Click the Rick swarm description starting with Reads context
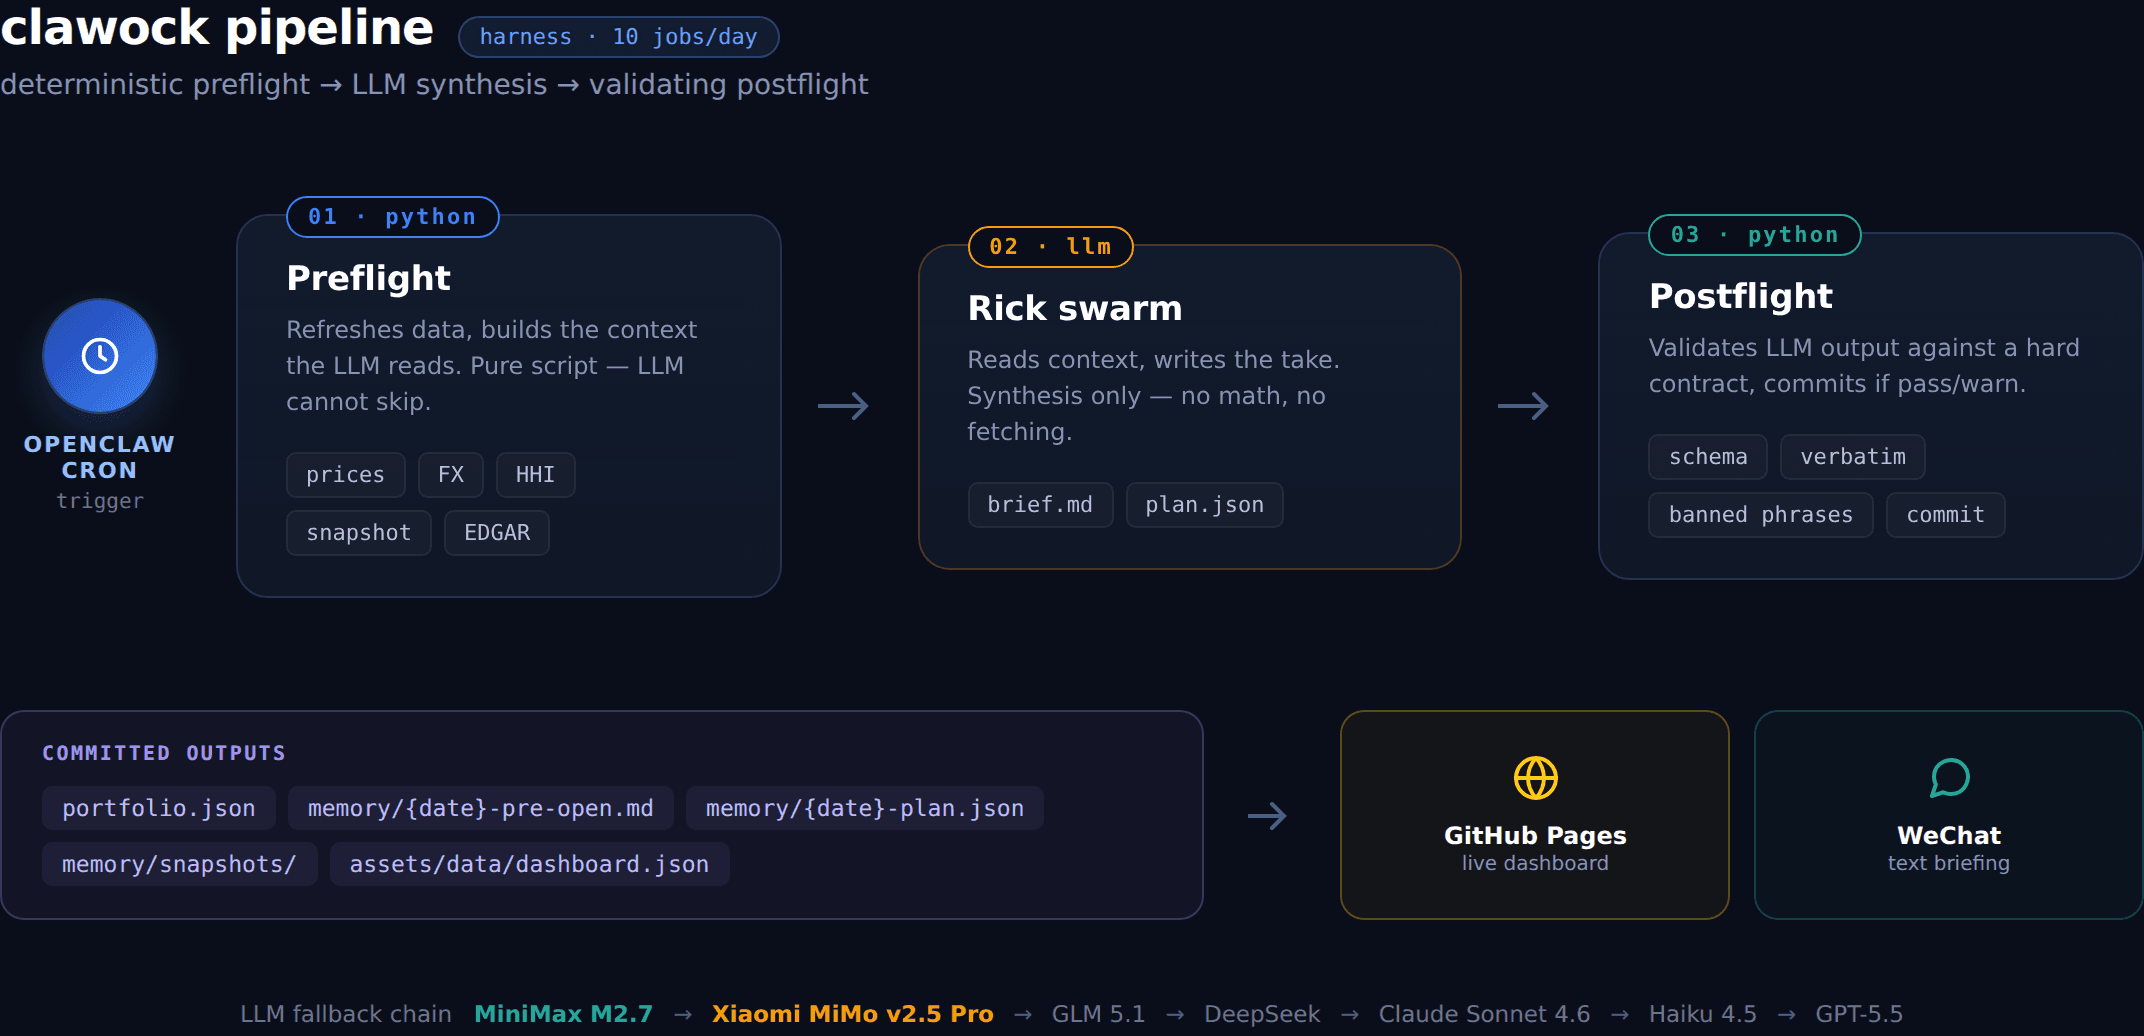Viewport: 2144px width, 1036px height. point(1153,396)
